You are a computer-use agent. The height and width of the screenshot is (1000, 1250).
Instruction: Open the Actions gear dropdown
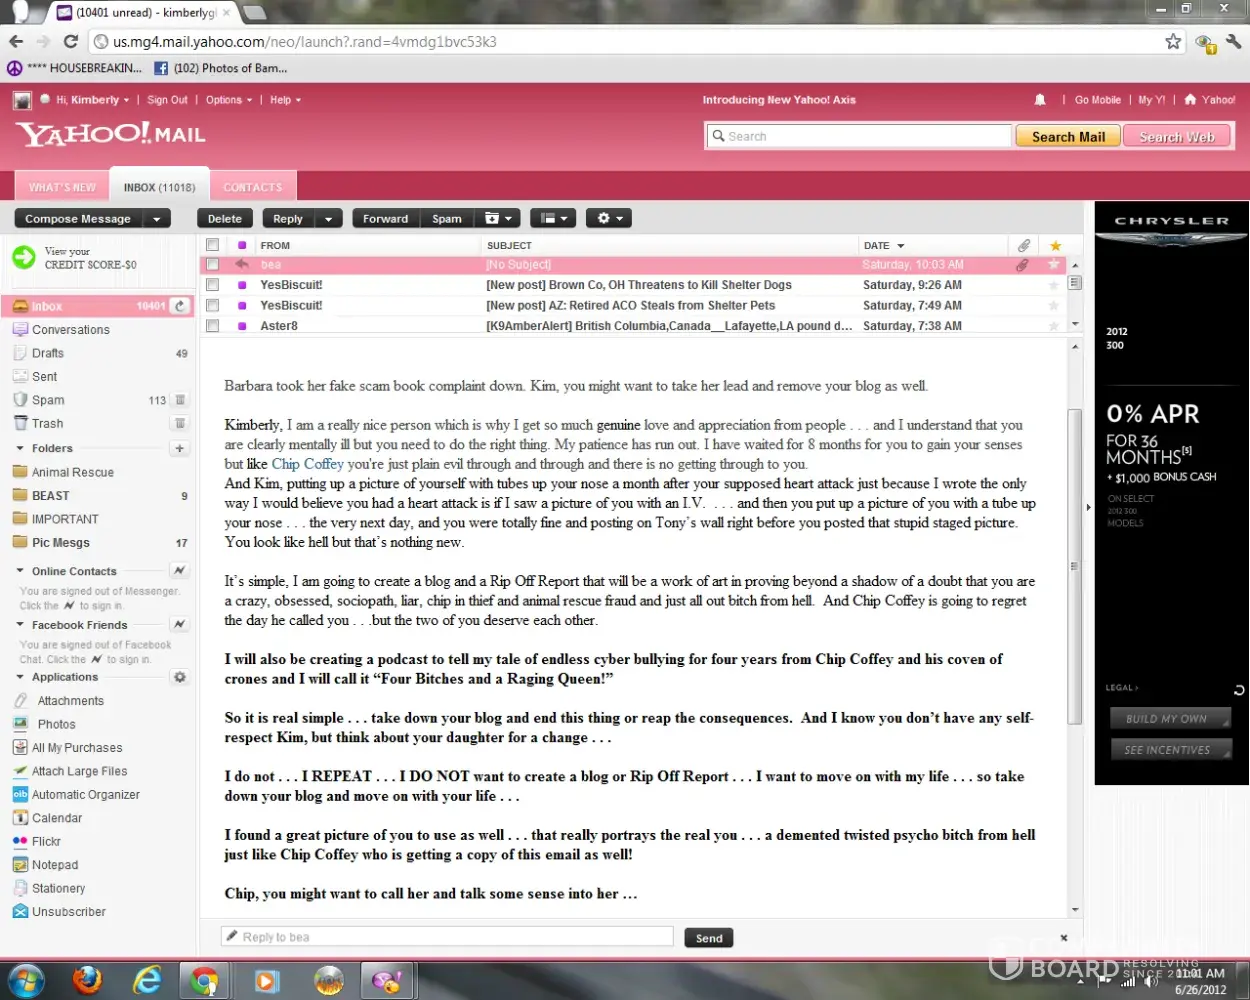[609, 219]
